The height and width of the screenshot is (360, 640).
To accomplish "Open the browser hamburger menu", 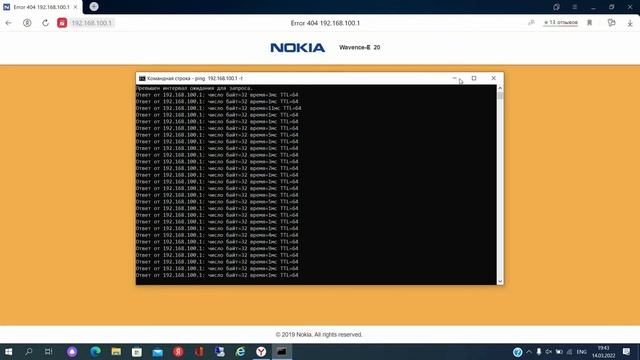I will pyautogui.click(x=575, y=7).
